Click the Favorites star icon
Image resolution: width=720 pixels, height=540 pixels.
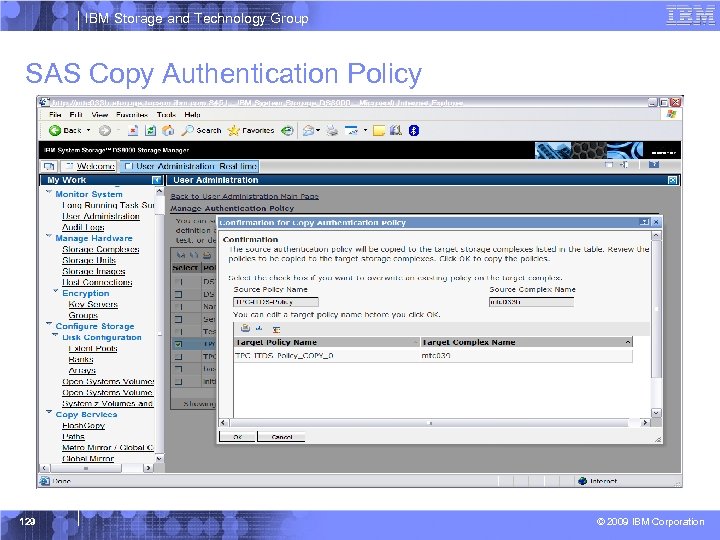click(233, 131)
